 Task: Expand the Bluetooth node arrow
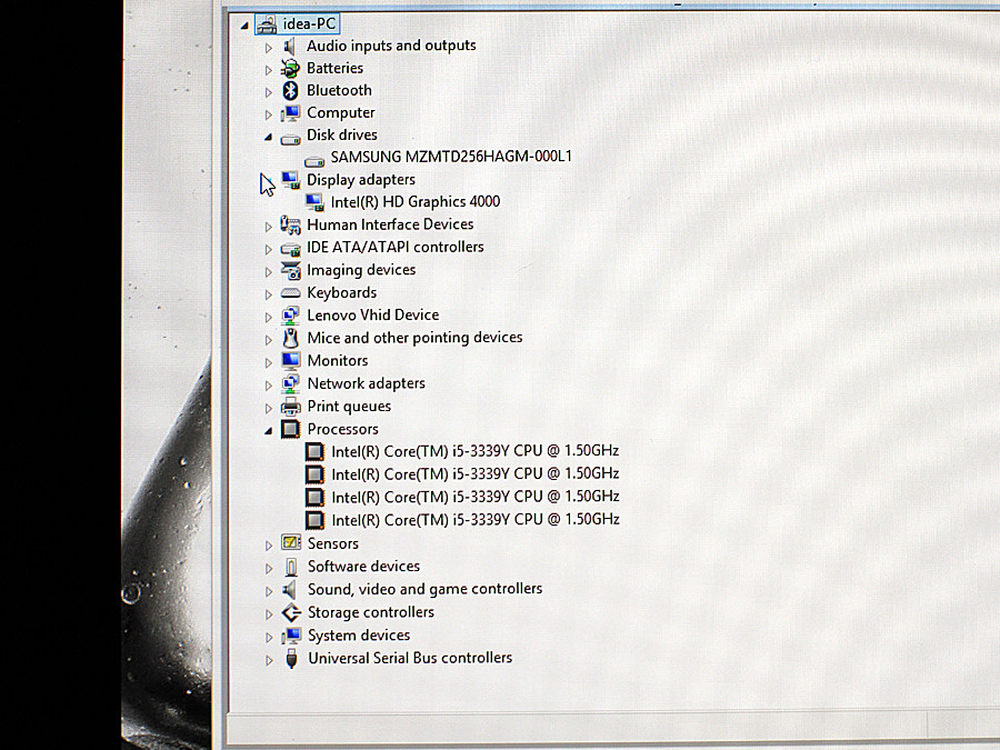[x=268, y=92]
